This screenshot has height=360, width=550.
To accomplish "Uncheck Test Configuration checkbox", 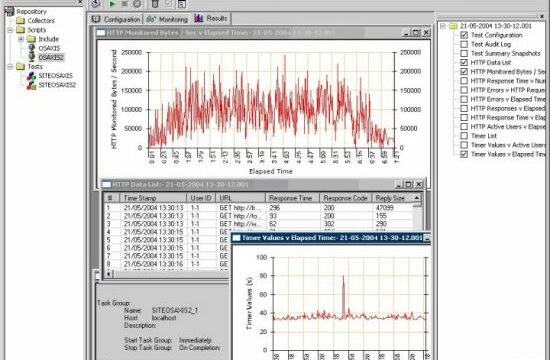I will pyautogui.click(x=464, y=35).
